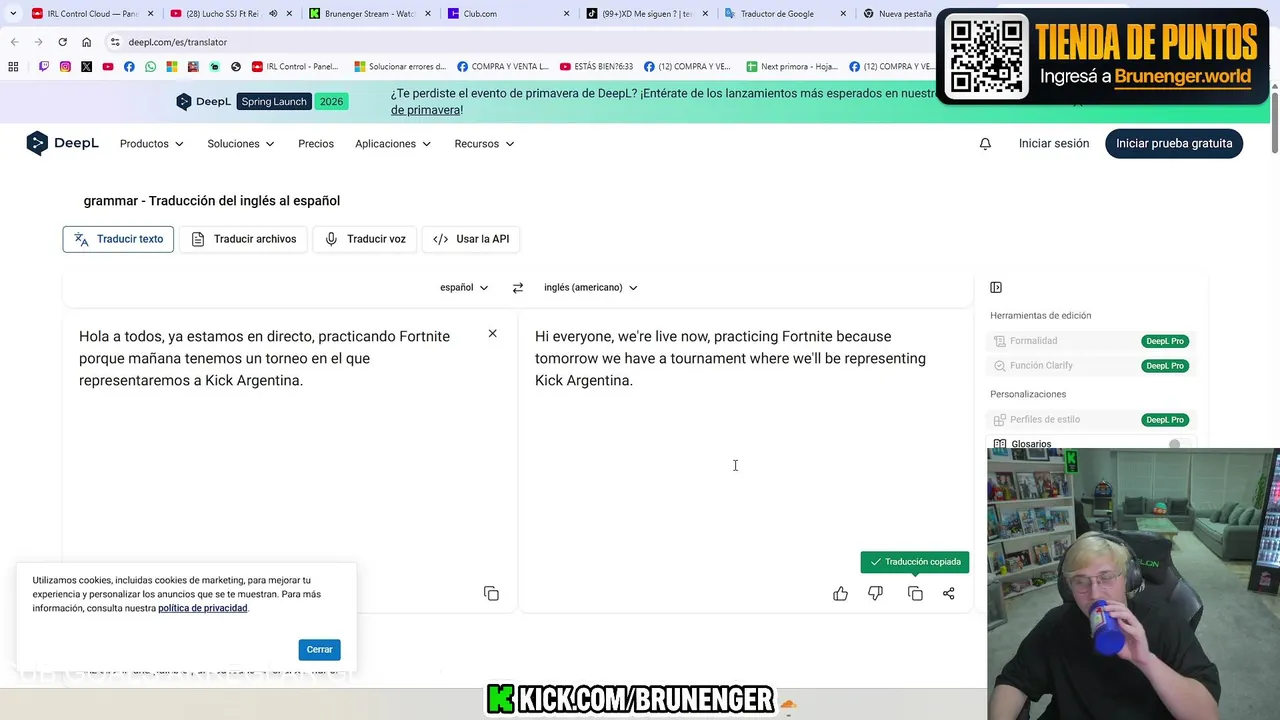Expand the Productos menu
1280x720 pixels.
[152, 144]
